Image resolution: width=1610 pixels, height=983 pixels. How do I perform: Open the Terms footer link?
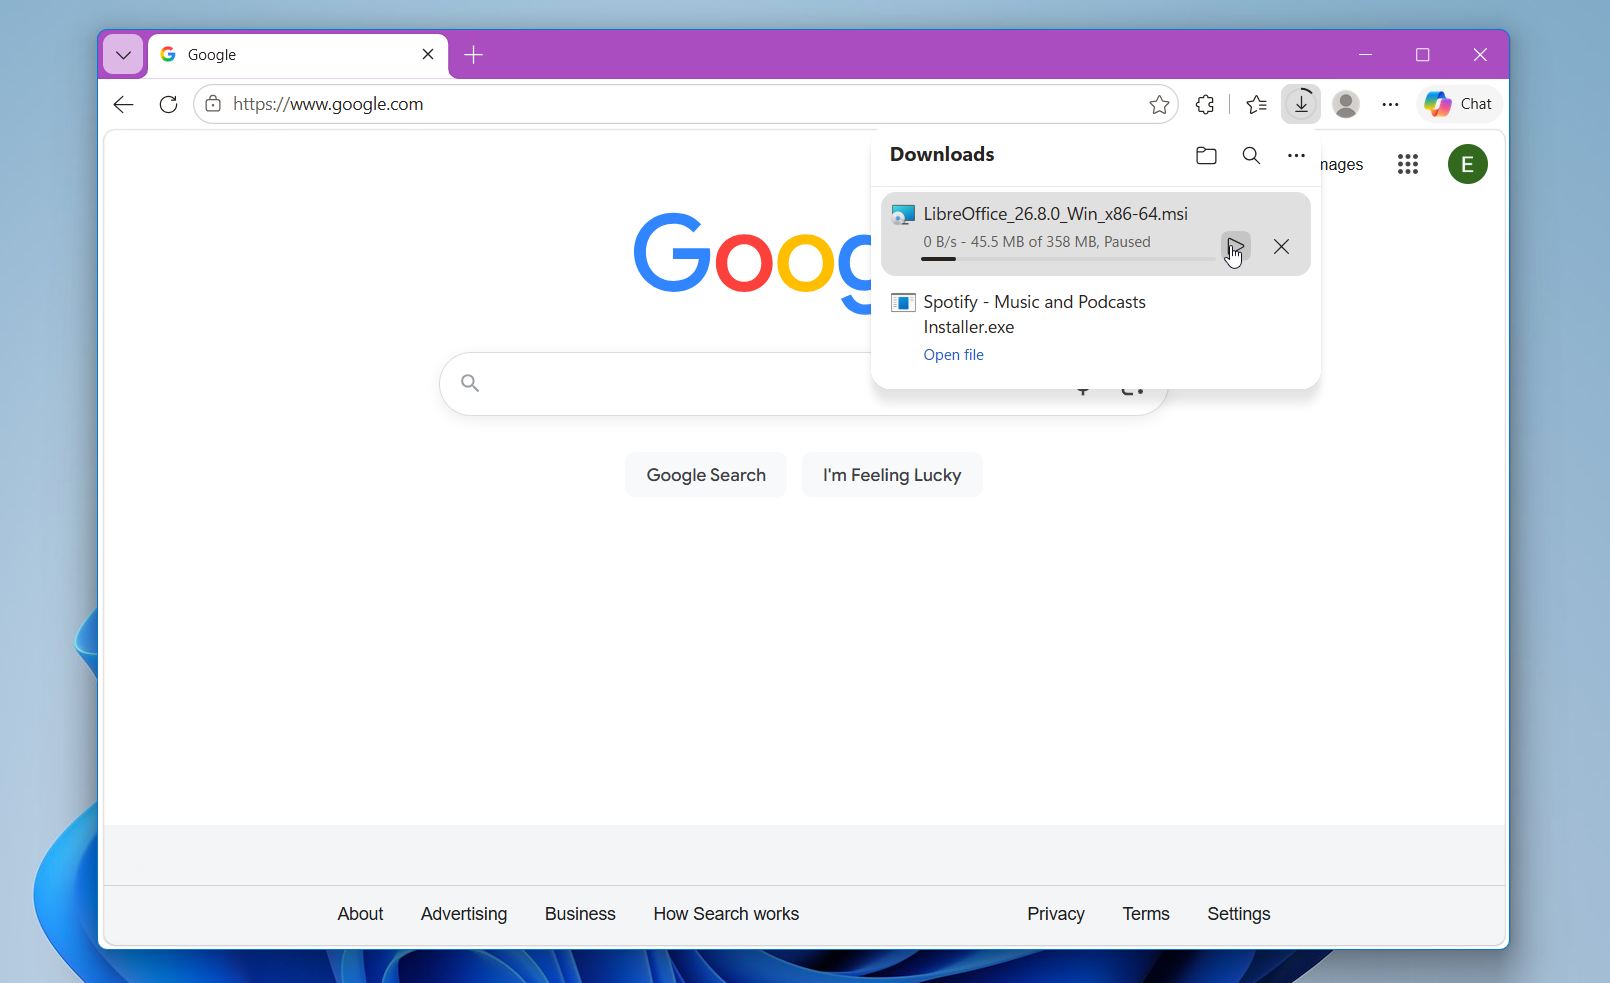click(1146, 914)
